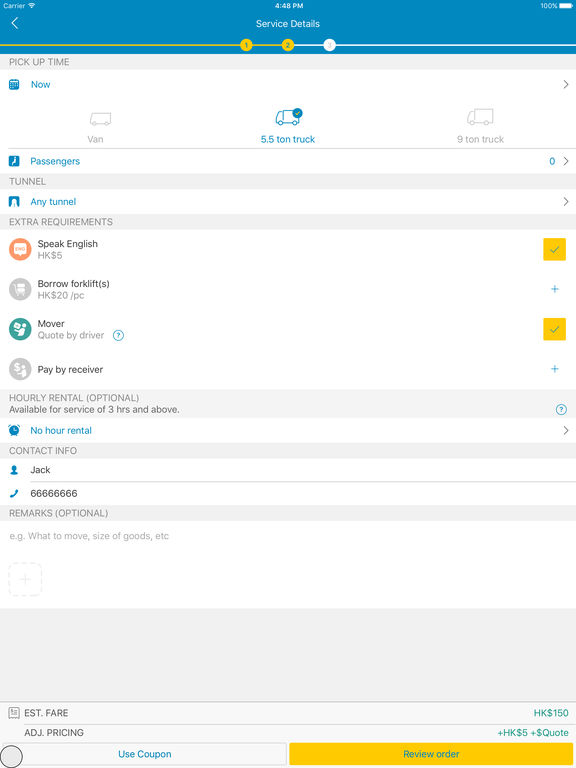576x768 pixels.
Task: Uncheck the Mover requirement
Action: 554,330
